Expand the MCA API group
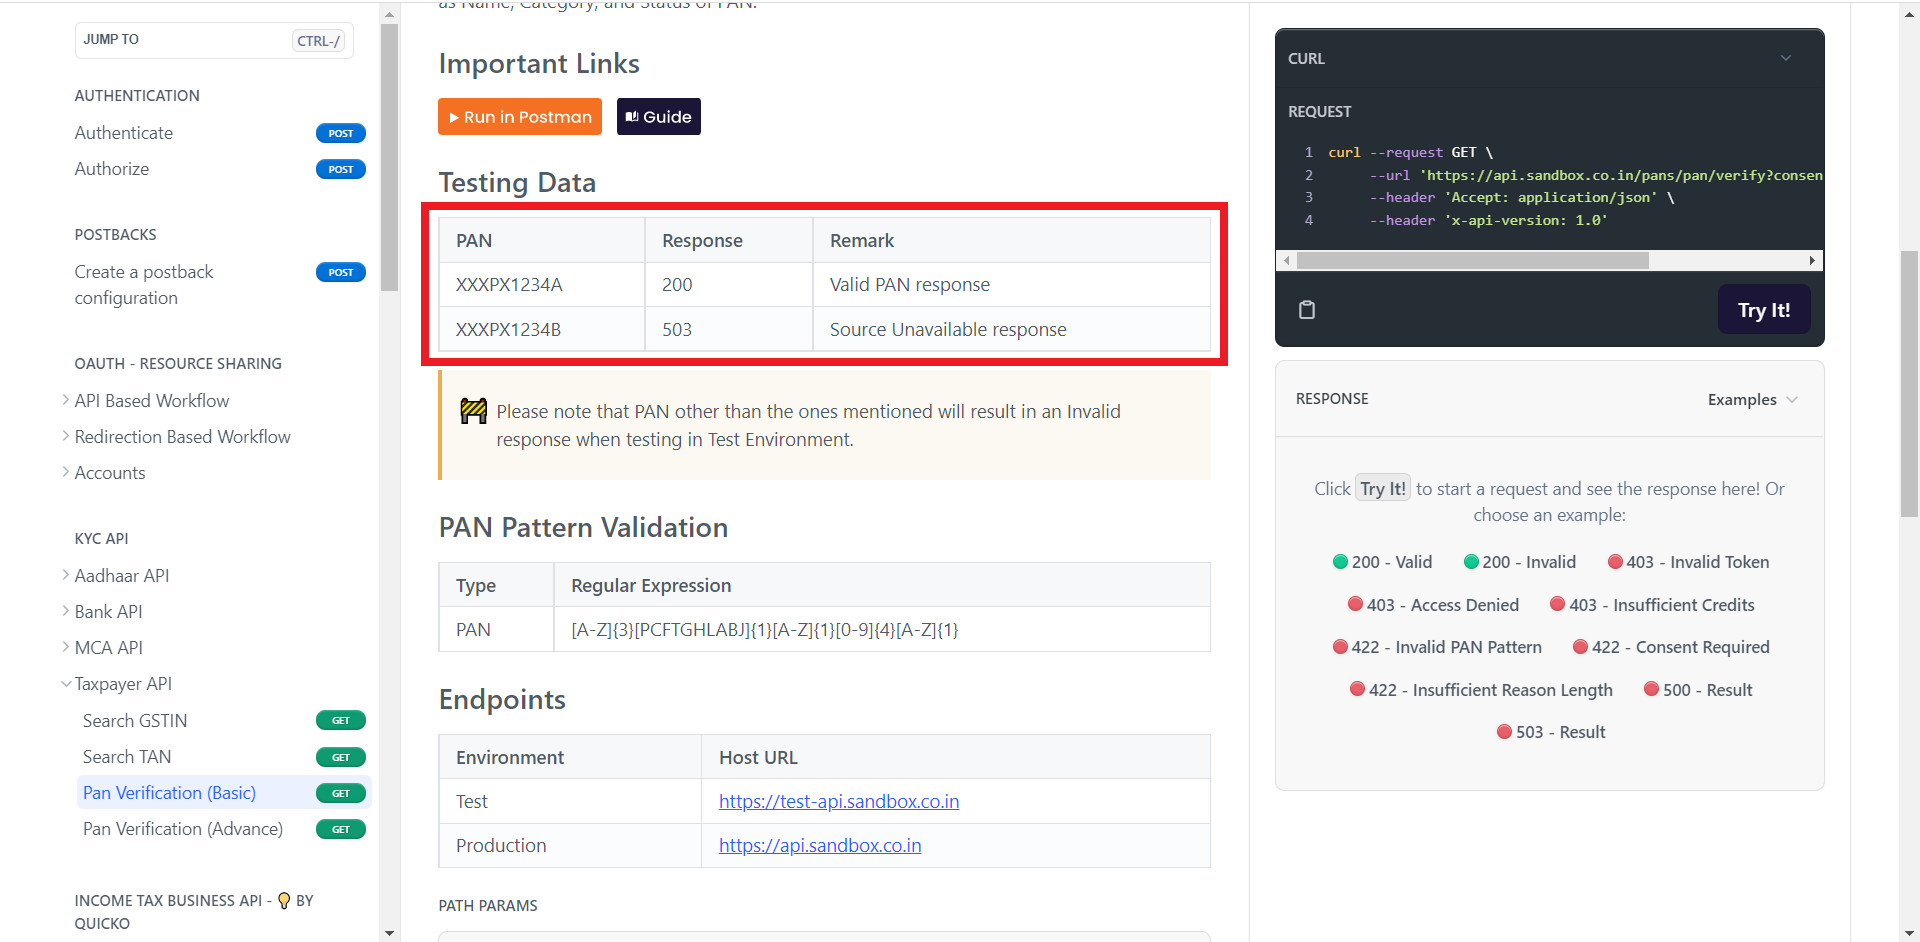Viewport: 1920px width, 942px height. [66, 647]
